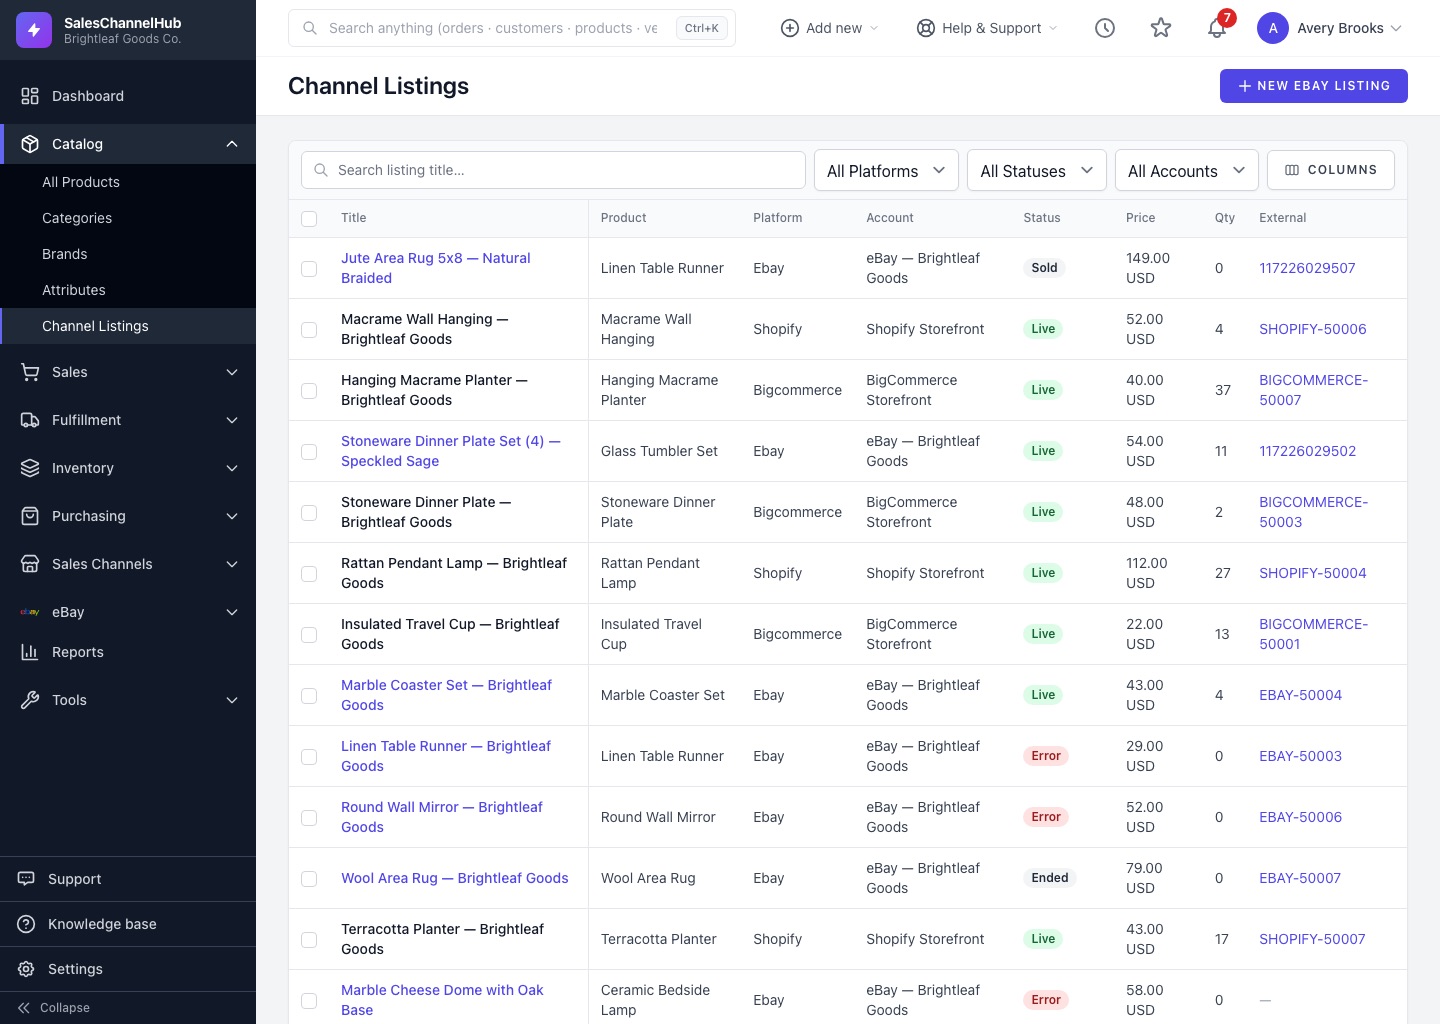This screenshot has width=1440, height=1024.
Task: Check the Jute Area Rug row checkbox
Action: (x=309, y=269)
